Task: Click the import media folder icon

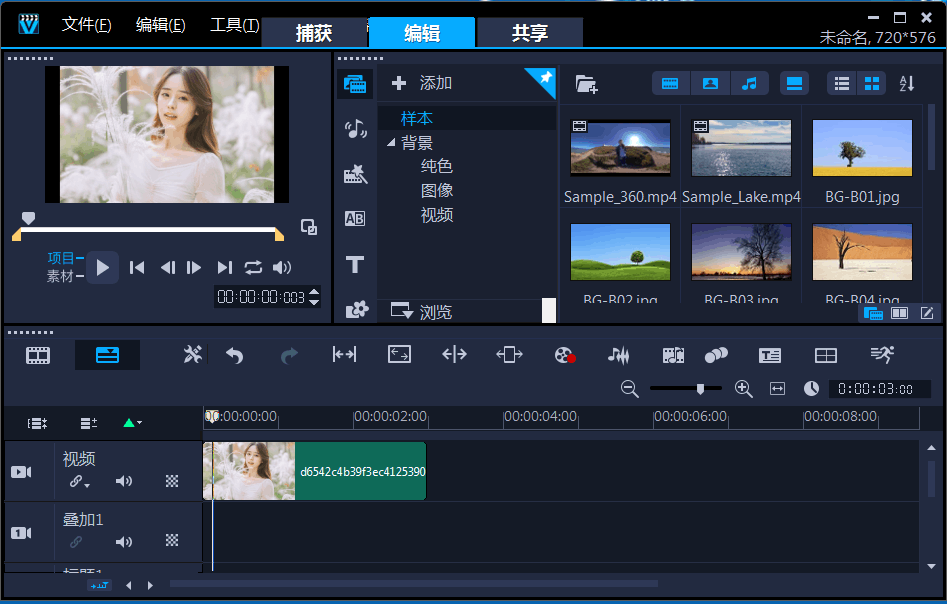Action: click(x=586, y=84)
